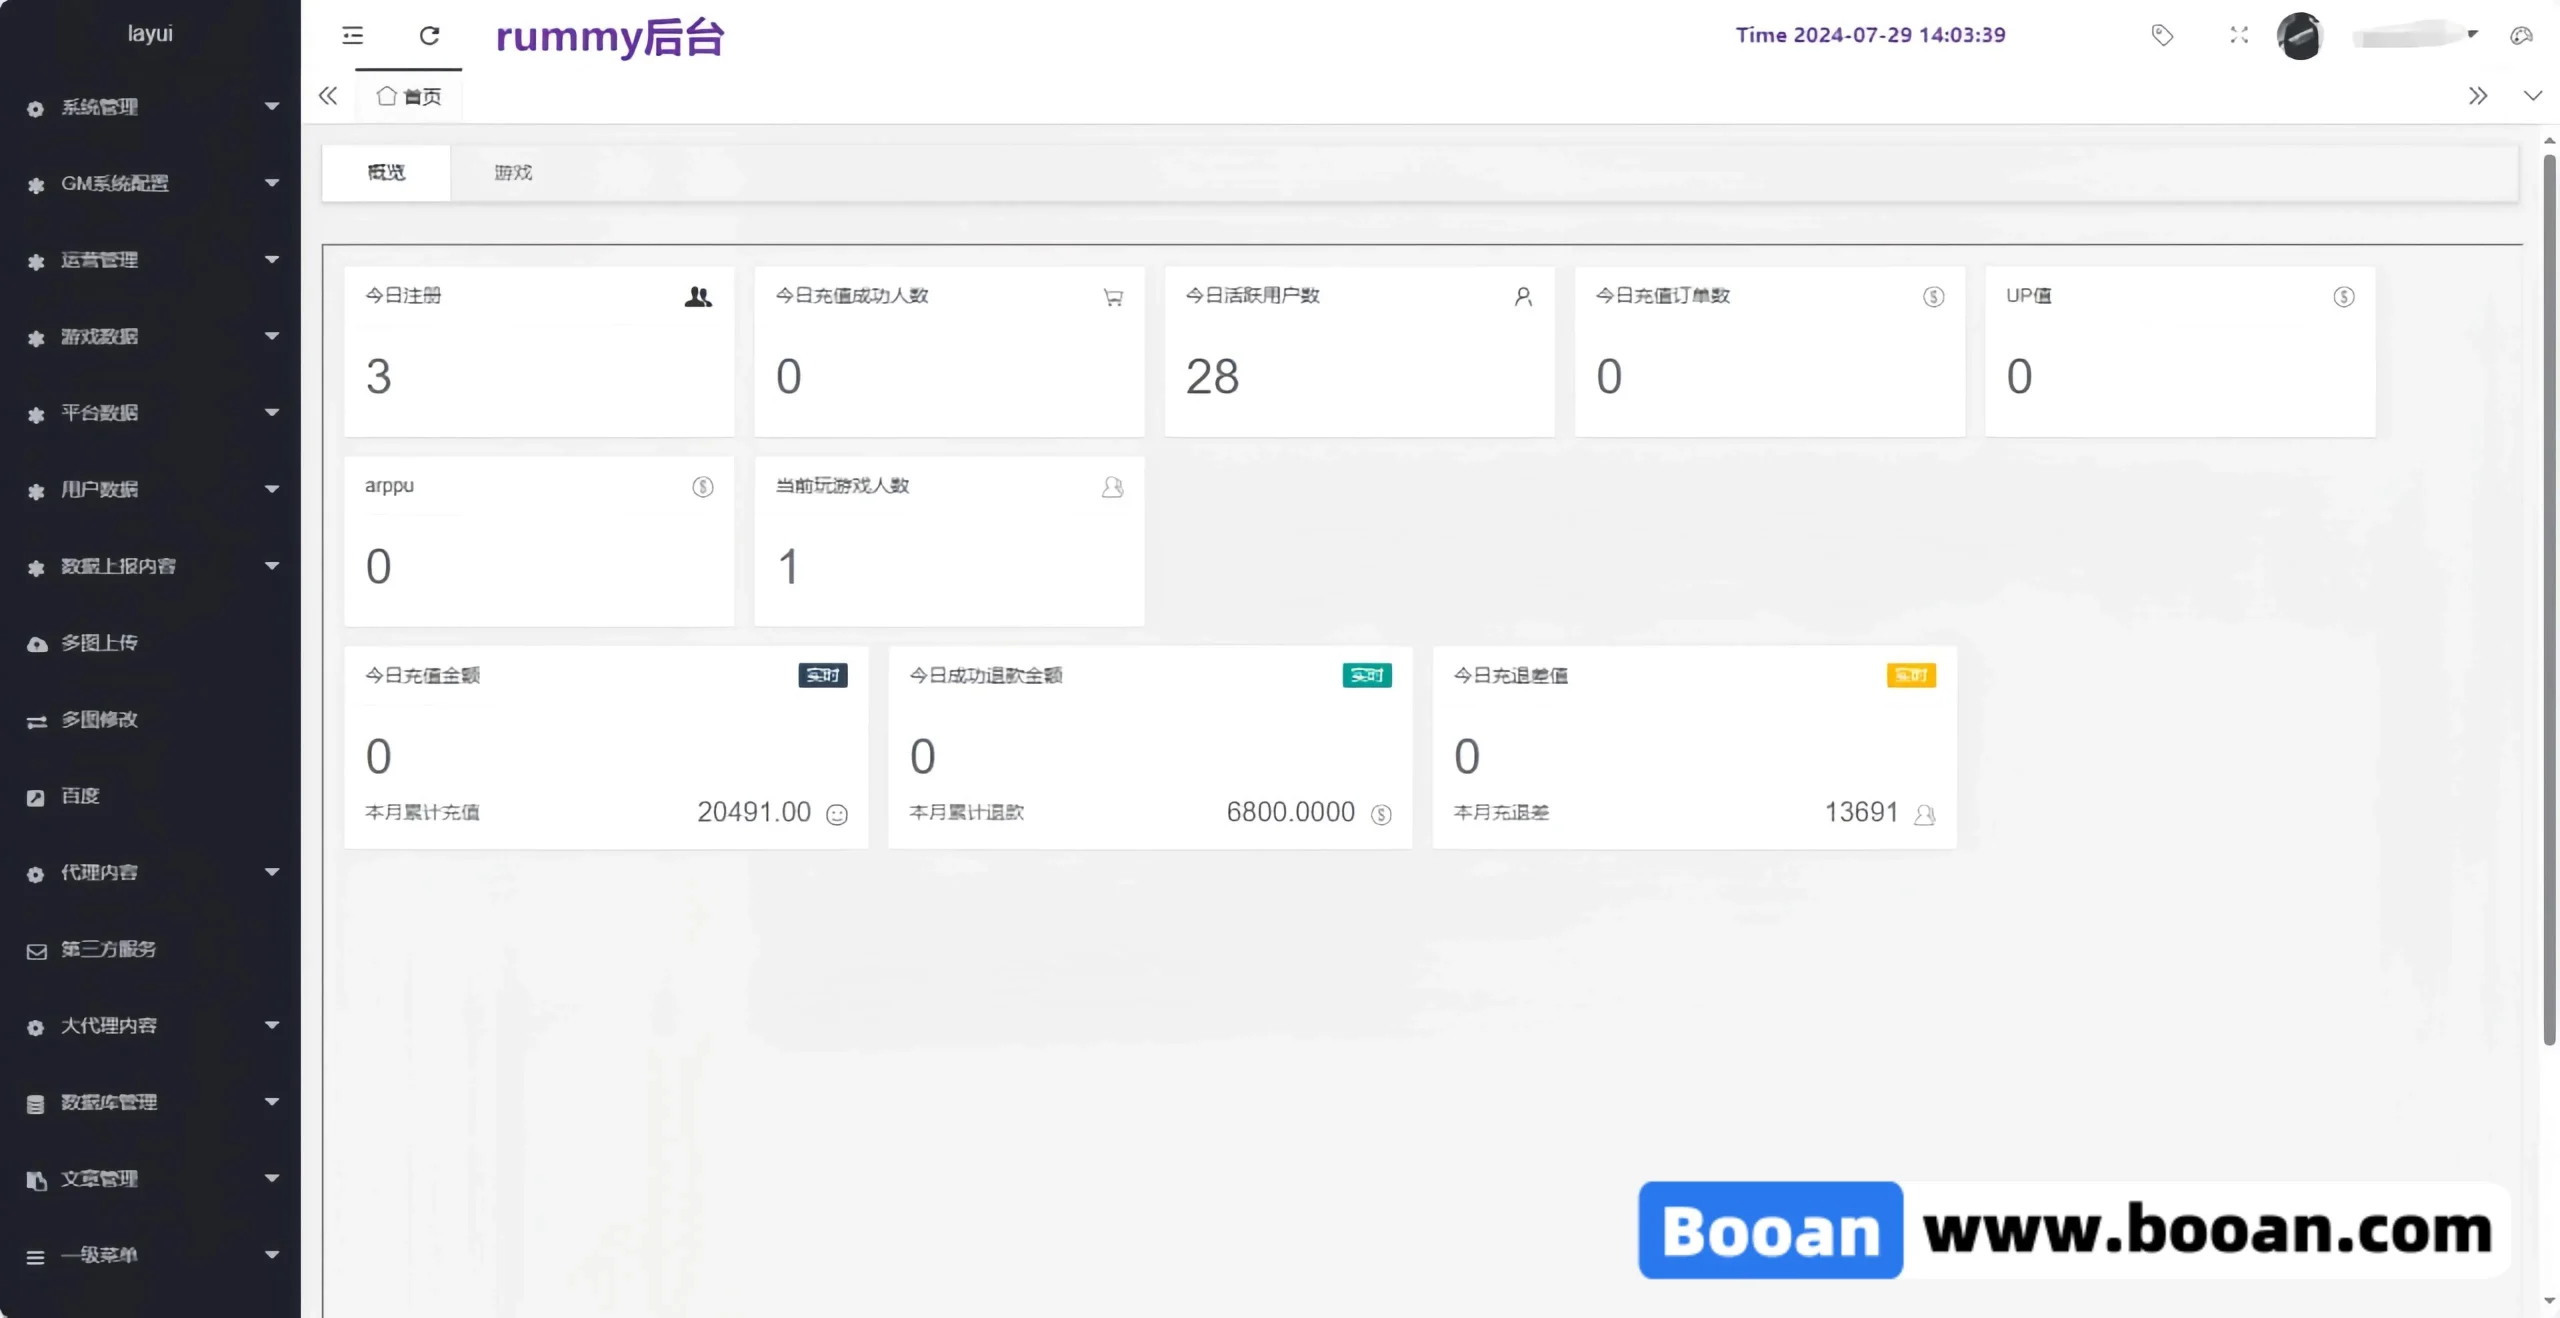Expand the GM系统配置 menu

113,184
